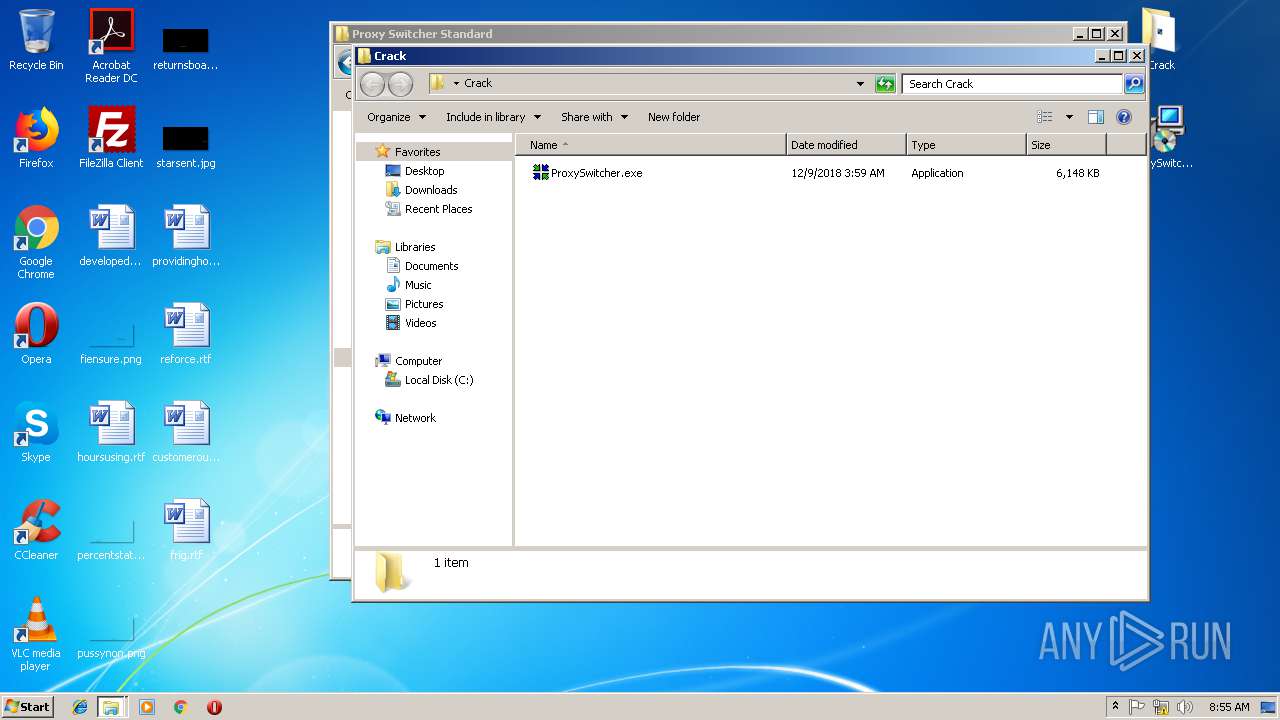Open Explorer help question mark
Viewport: 1280px width, 720px height.
[1124, 117]
